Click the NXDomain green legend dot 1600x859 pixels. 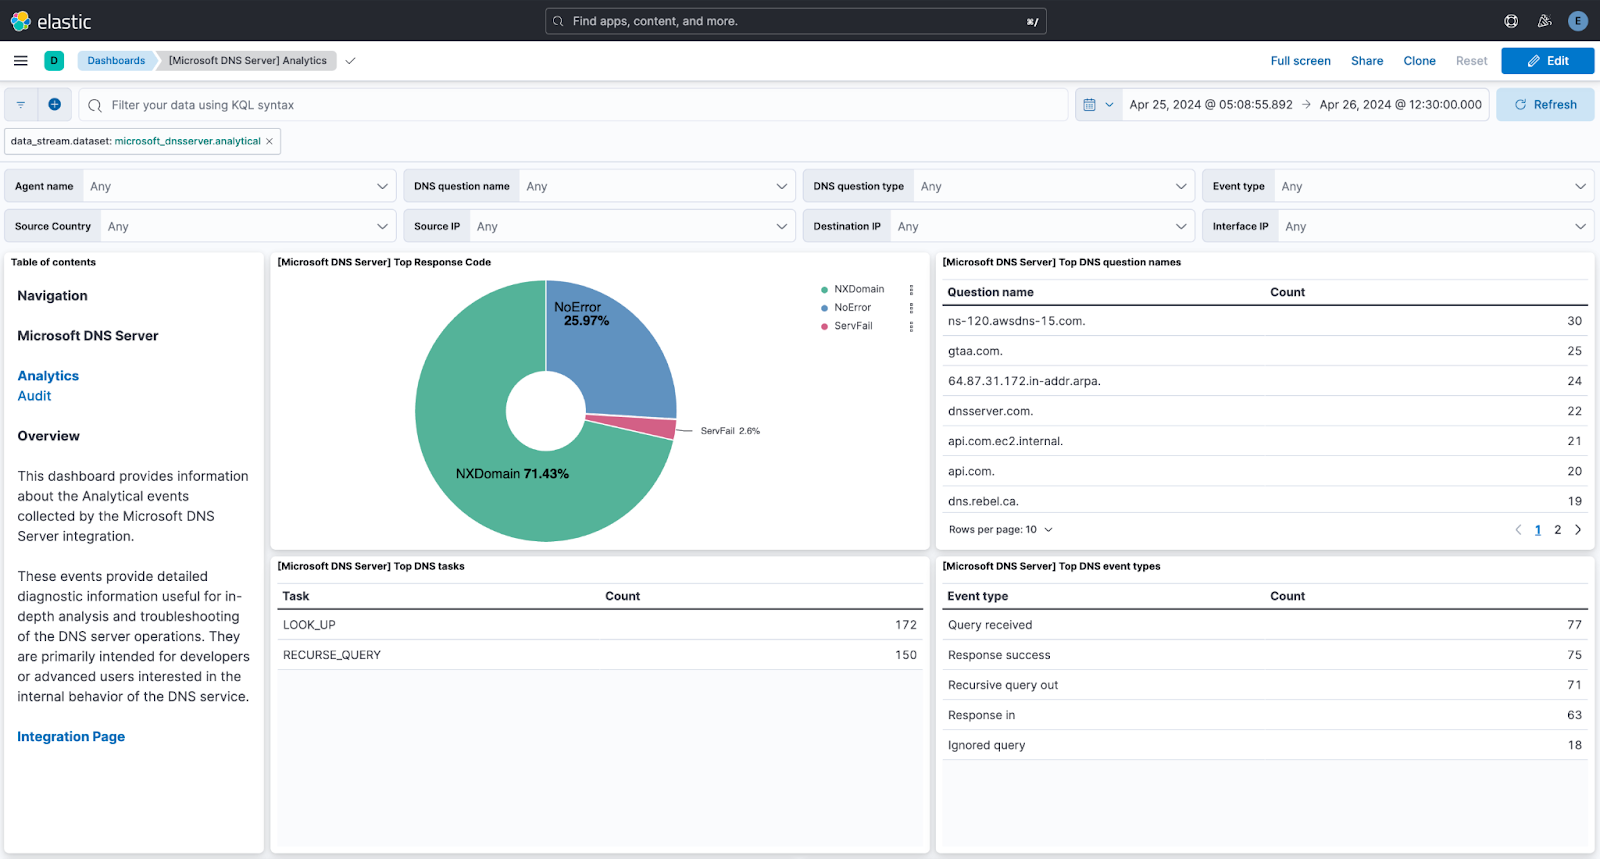pyautogui.click(x=824, y=290)
